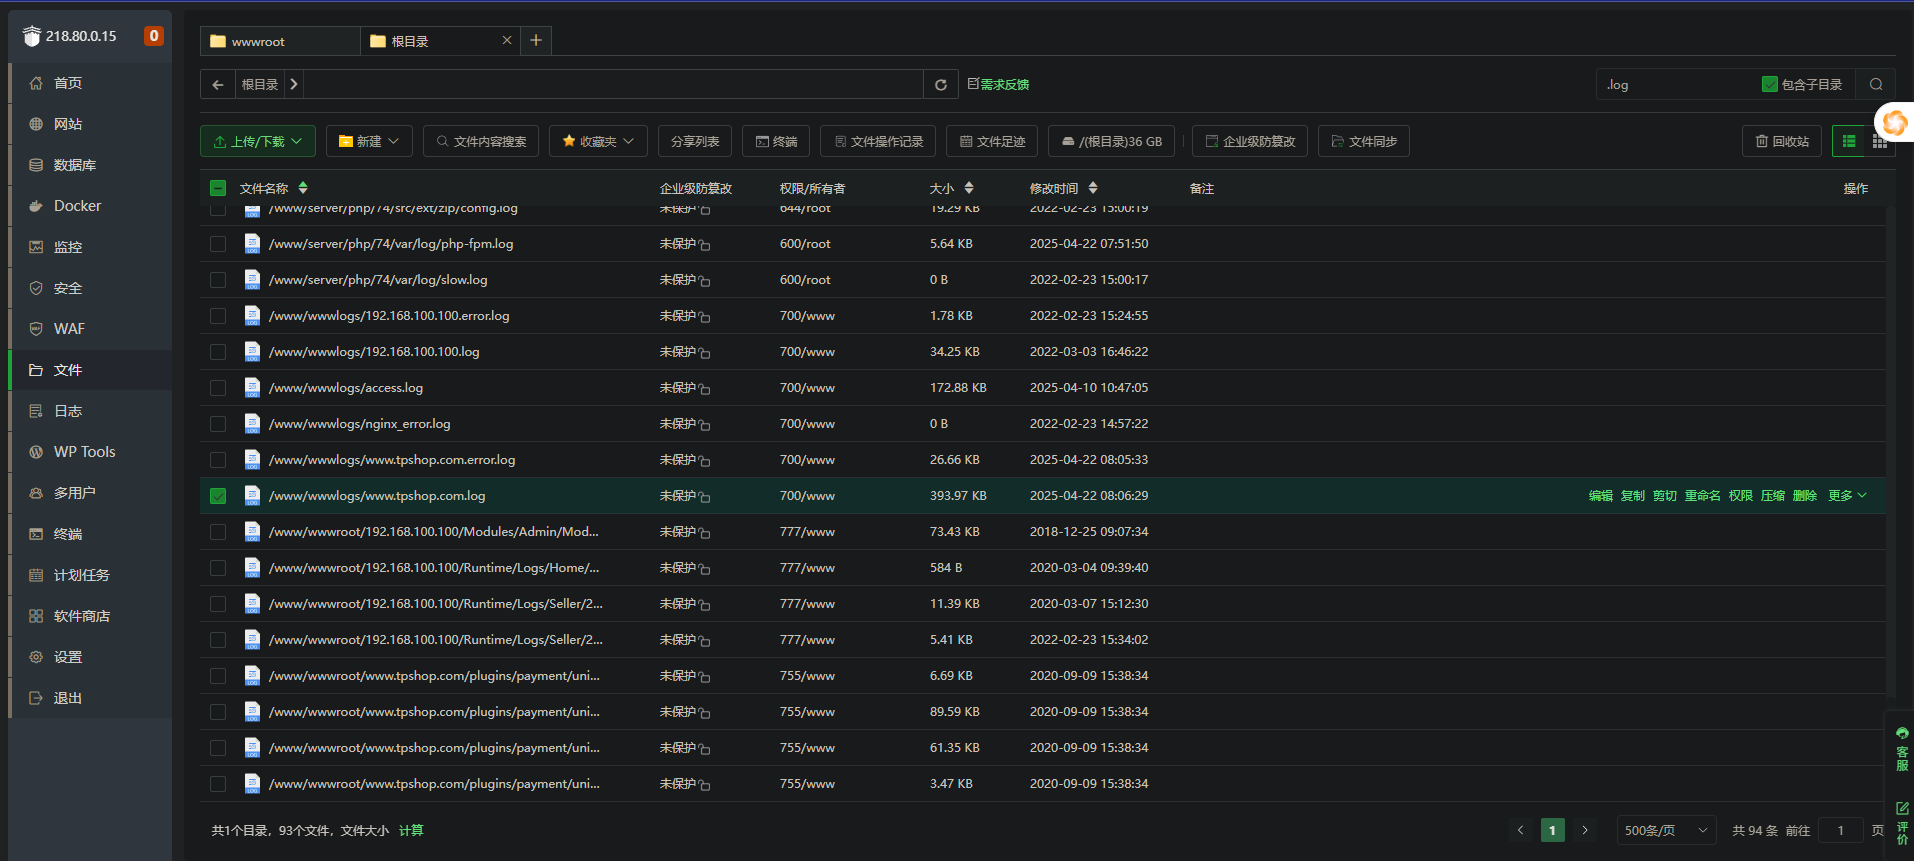The height and width of the screenshot is (861, 1914).
Task: Toggle the 包含子目录 checkbox
Action: point(1770,84)
